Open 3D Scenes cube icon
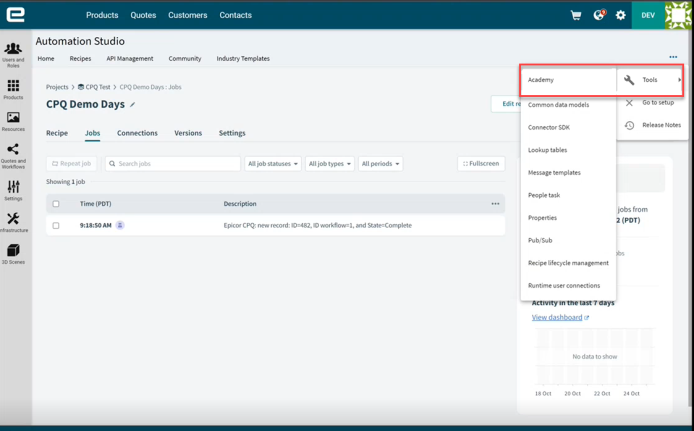Screen dimensions: 694x431 [13, 250]
